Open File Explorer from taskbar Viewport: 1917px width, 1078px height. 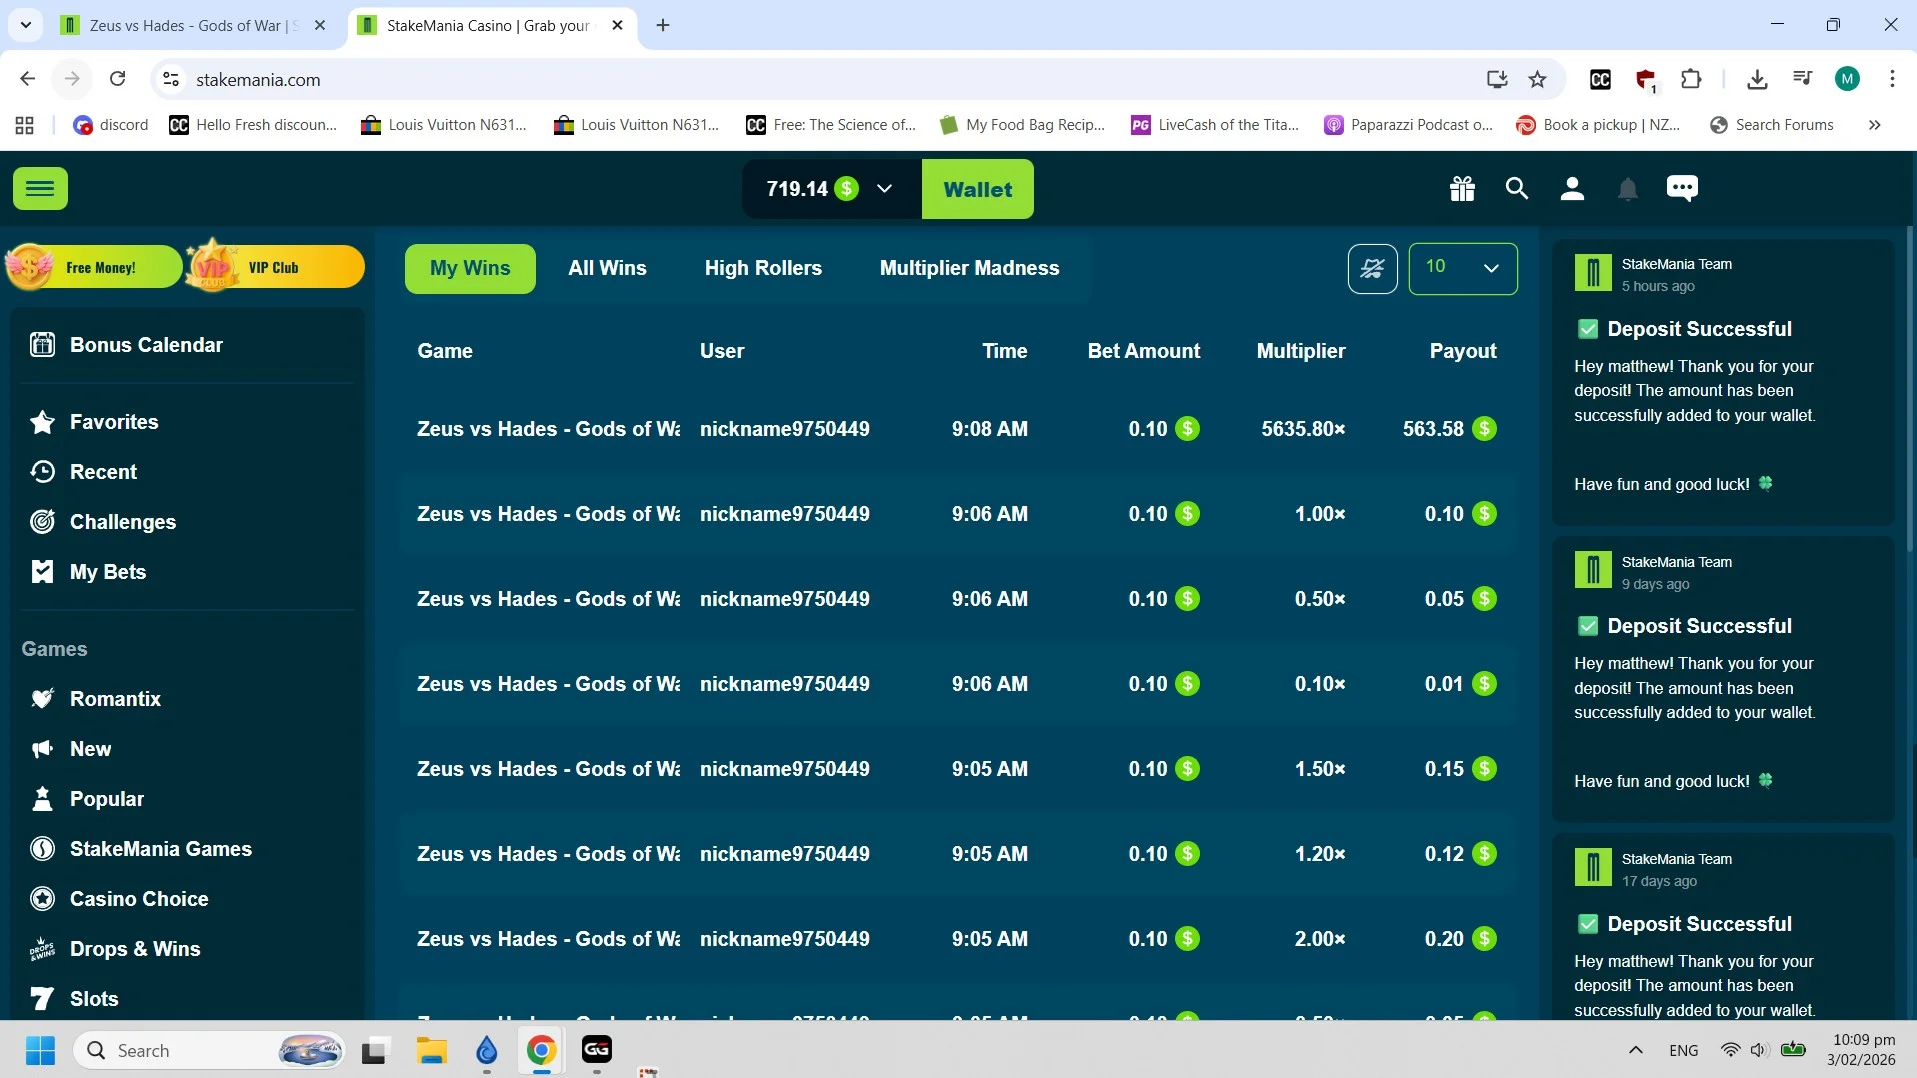[432, 1051]
